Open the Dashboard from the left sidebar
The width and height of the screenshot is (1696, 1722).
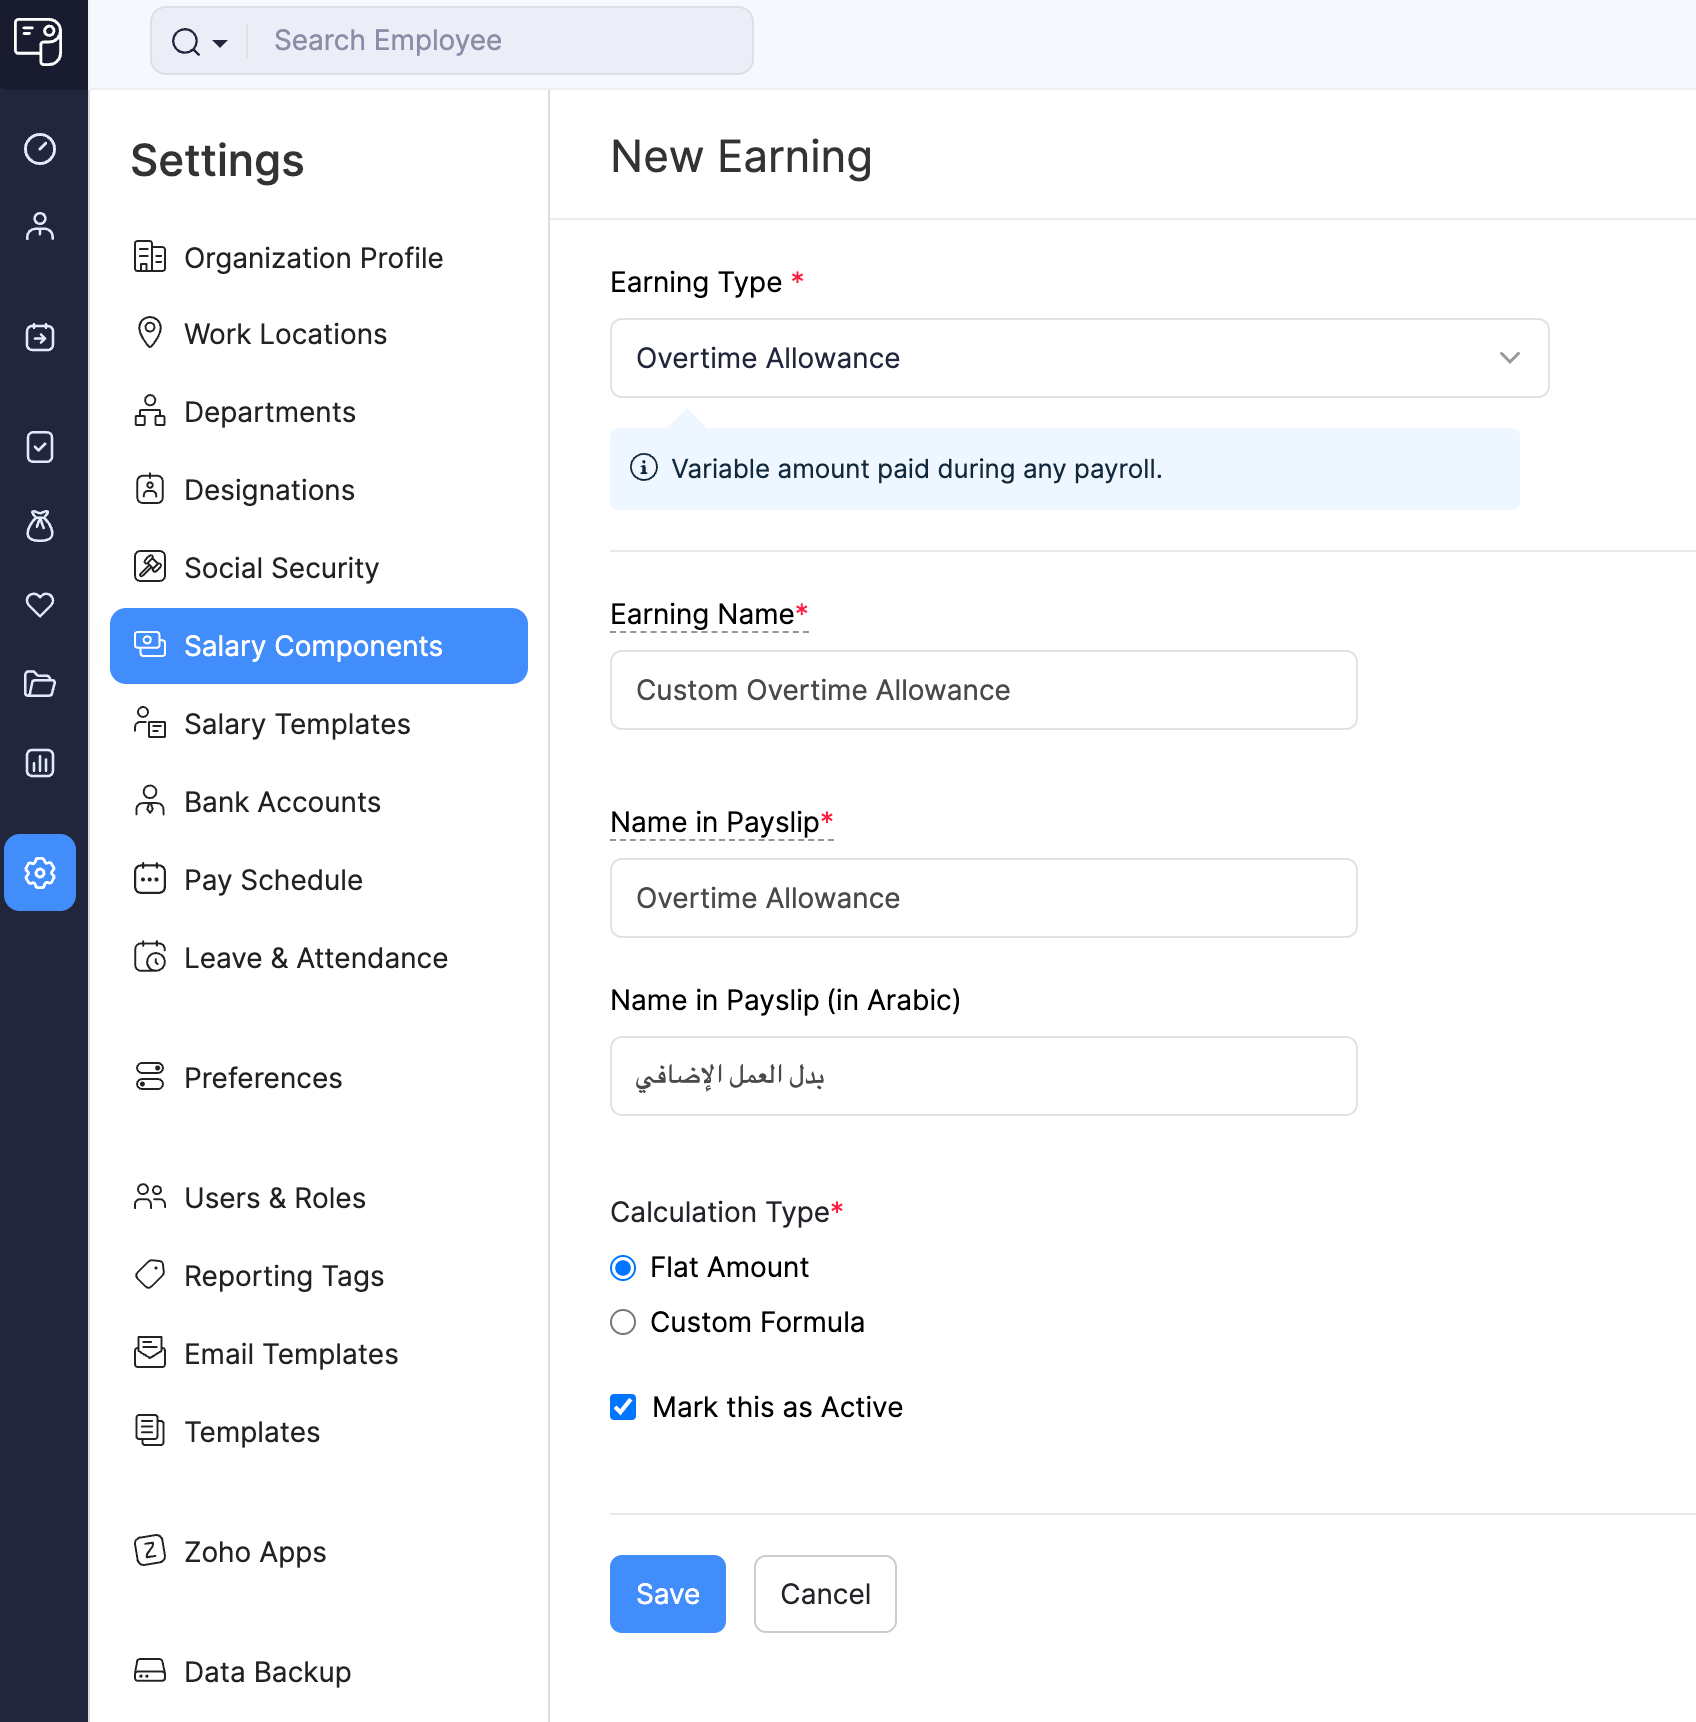(40, 149)
